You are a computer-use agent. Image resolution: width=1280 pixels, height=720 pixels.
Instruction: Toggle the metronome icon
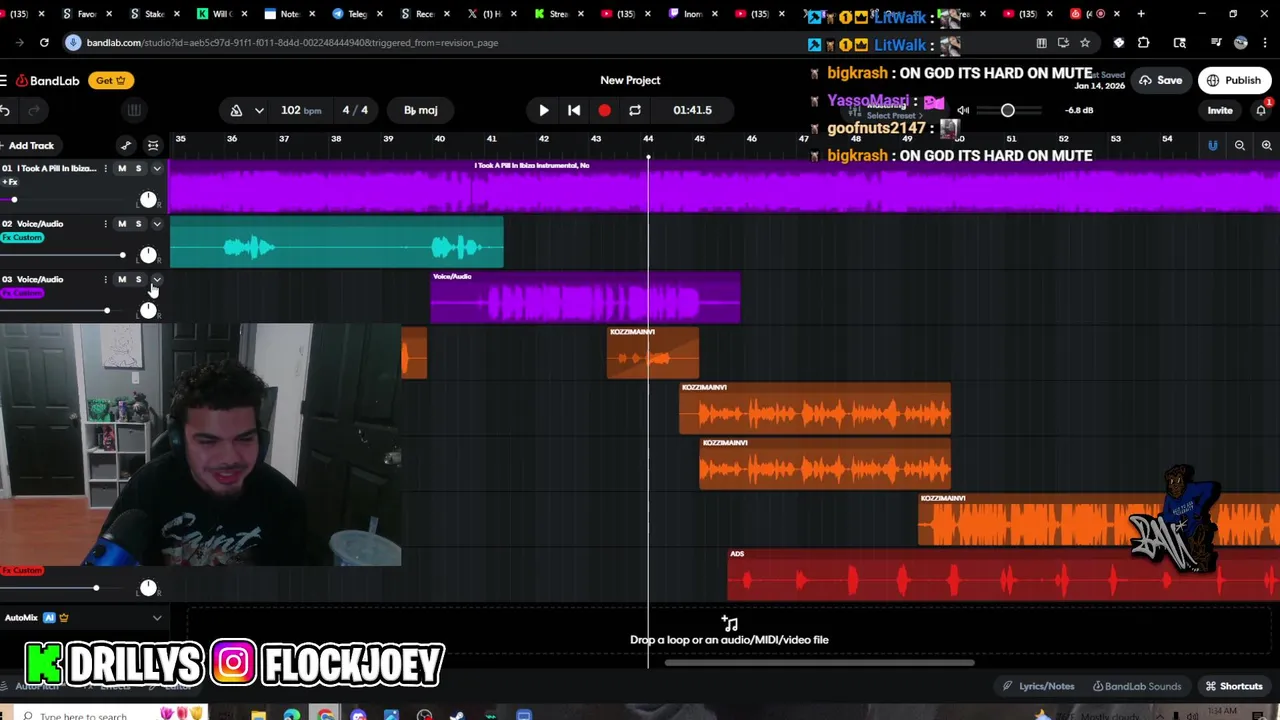[x=236, y=110]
